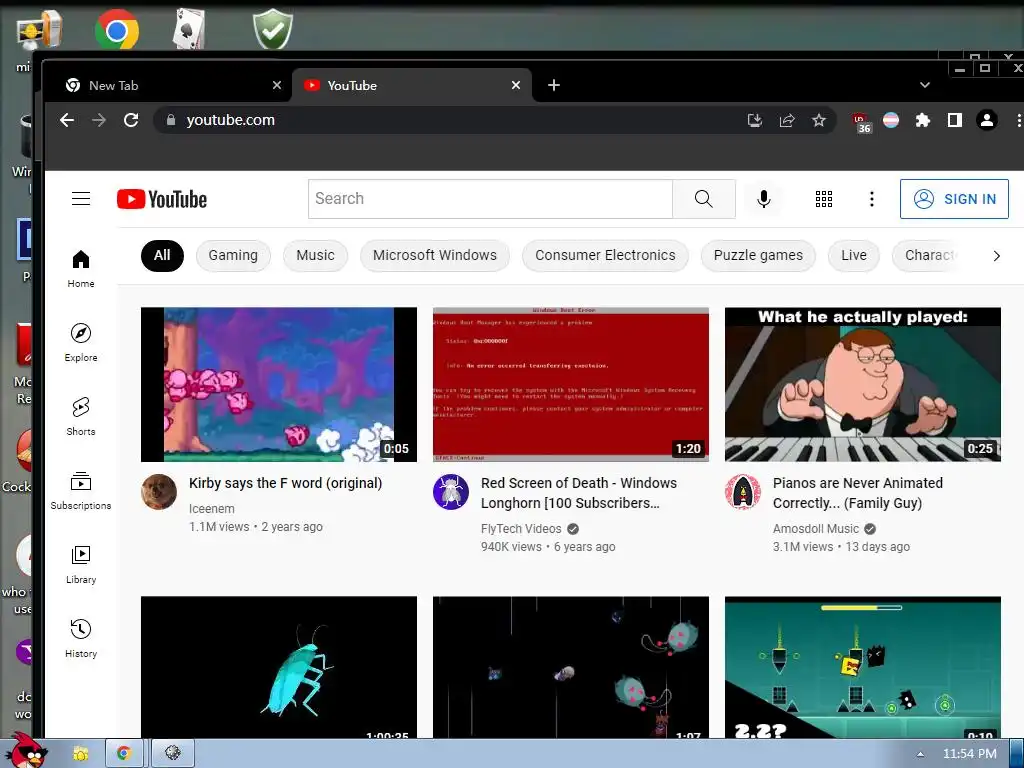Open a new tab with plus button
The image size is (1024, 768).
[554, 85]
